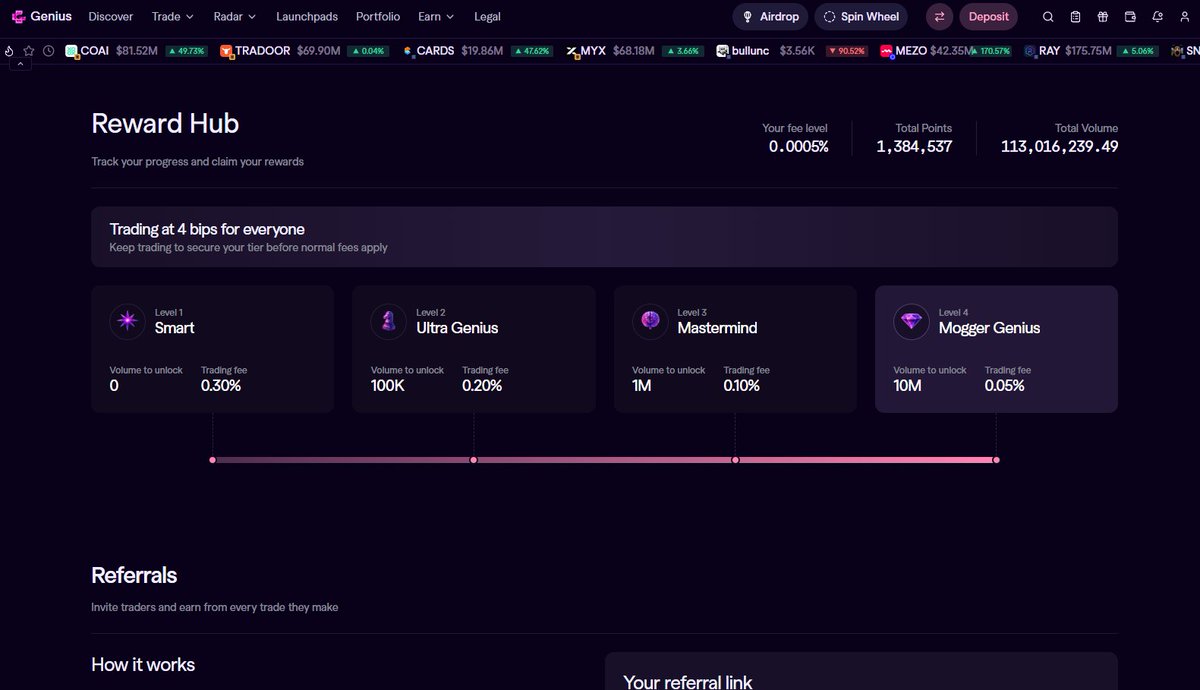Click the Total Volume value 113,016,239.49
The height and width of the screenshot is (690, 1200).
(1059, 147)
